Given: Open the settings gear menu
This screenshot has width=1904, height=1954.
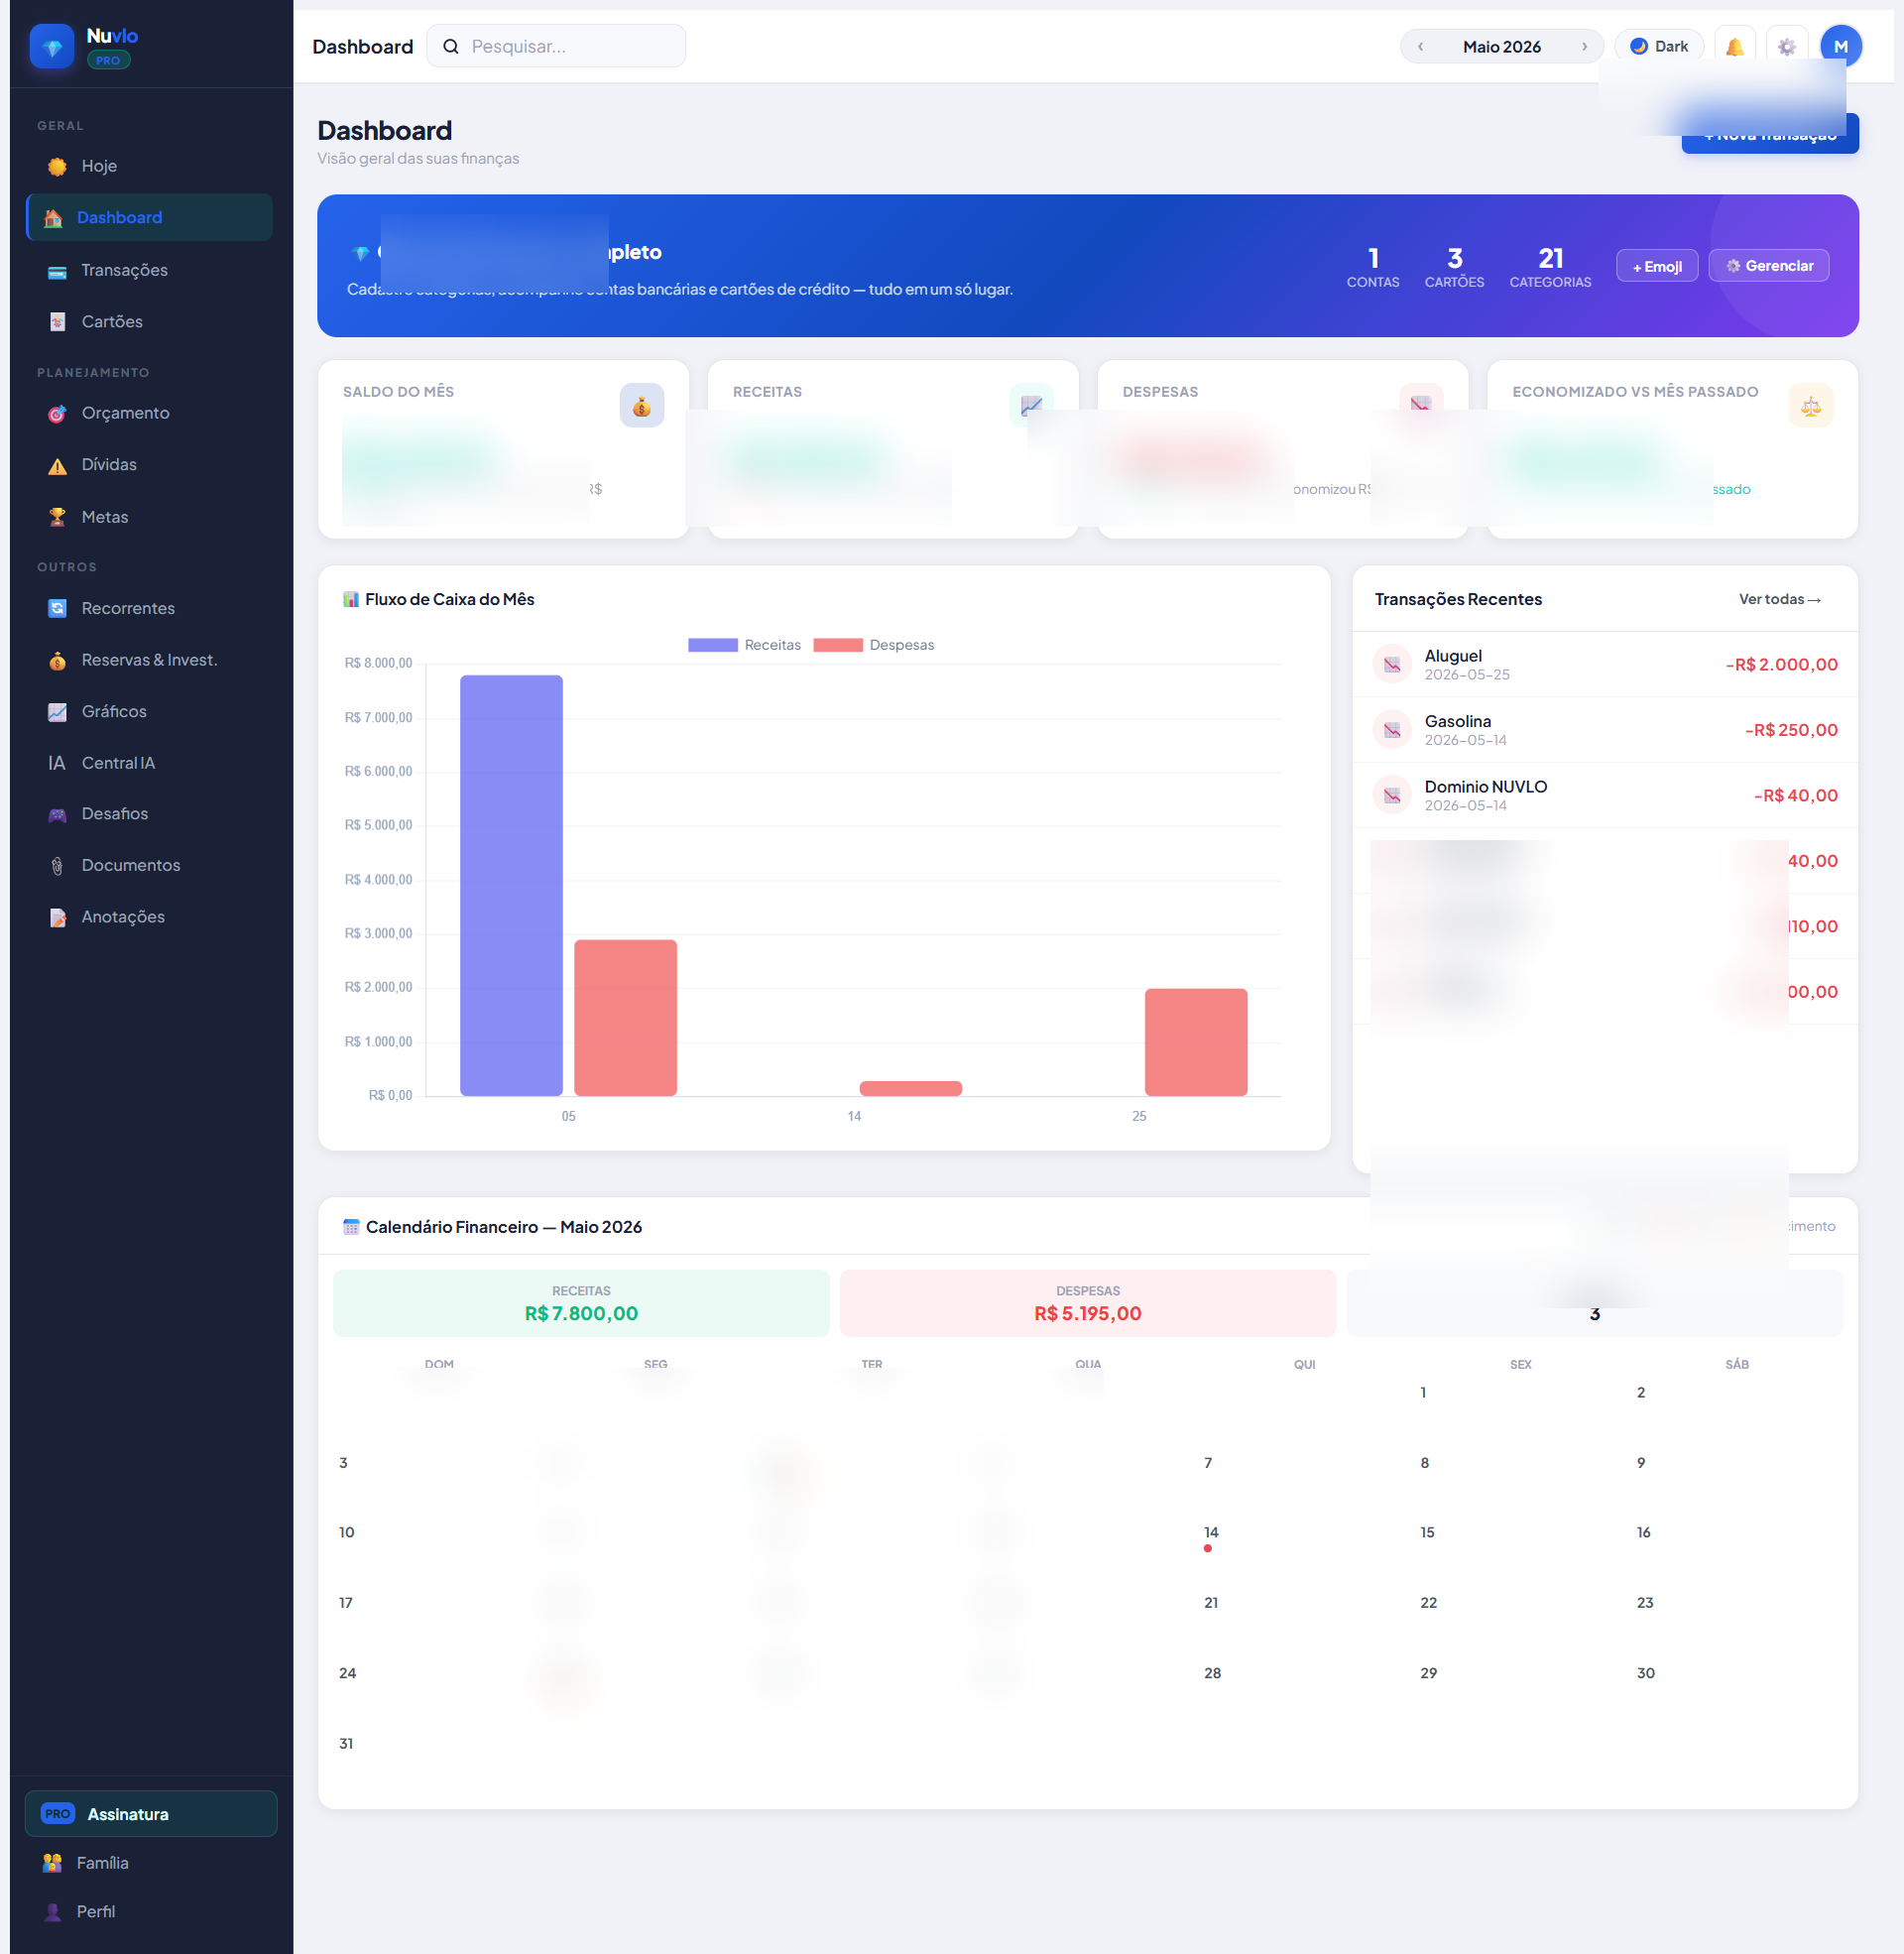Looking at the screenshot, I should point(1787,46).
